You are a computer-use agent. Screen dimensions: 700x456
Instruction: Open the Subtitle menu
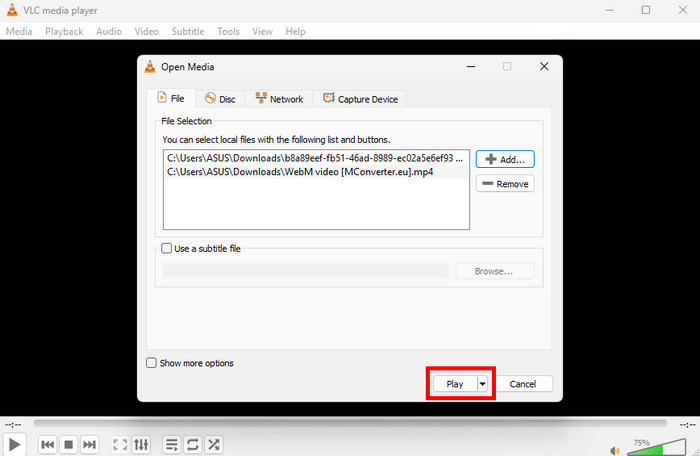click(188, 31)
